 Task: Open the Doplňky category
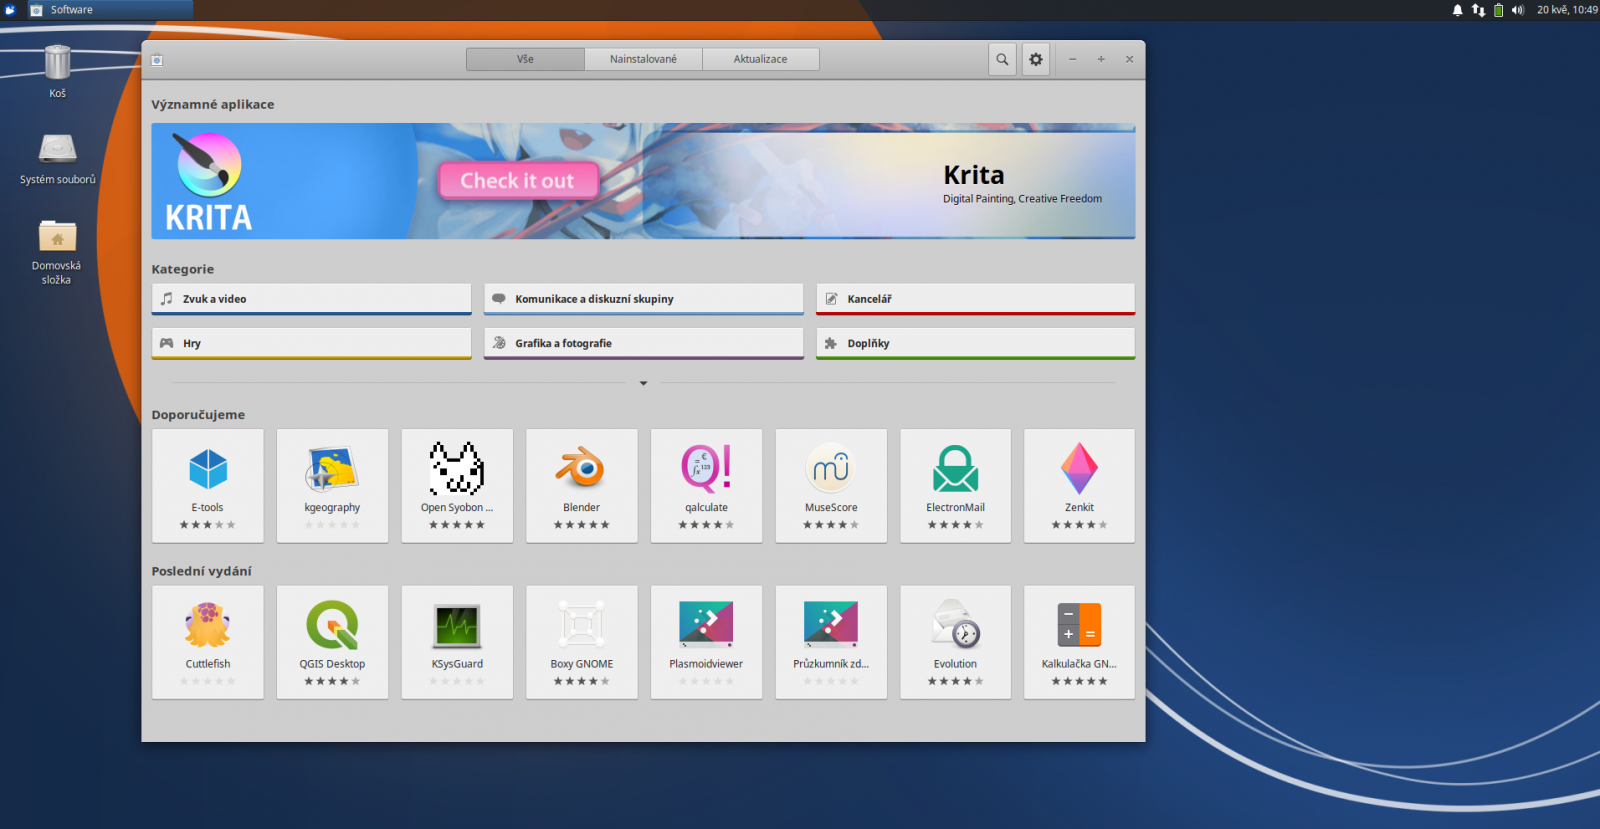tap(976, 343)
